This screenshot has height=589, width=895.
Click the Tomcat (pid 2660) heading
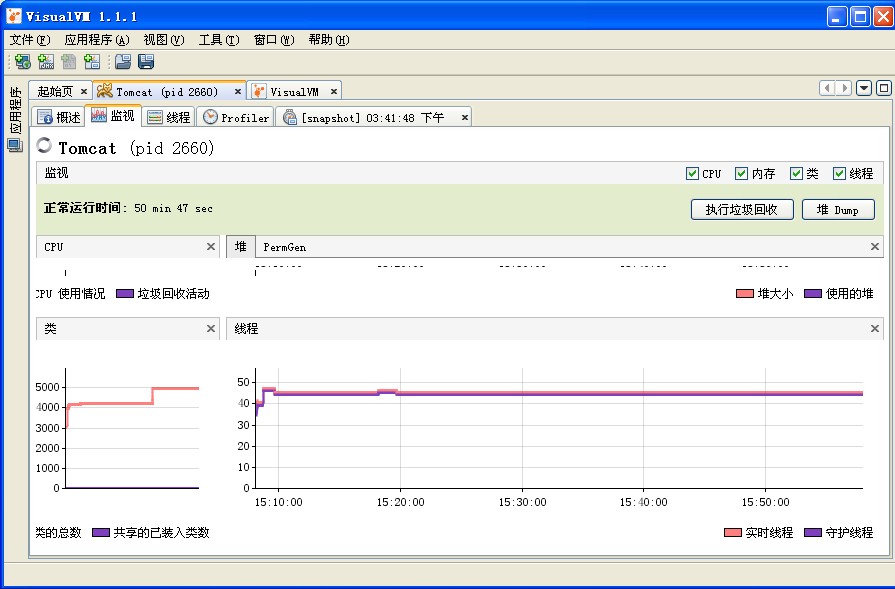coord(136,148)
